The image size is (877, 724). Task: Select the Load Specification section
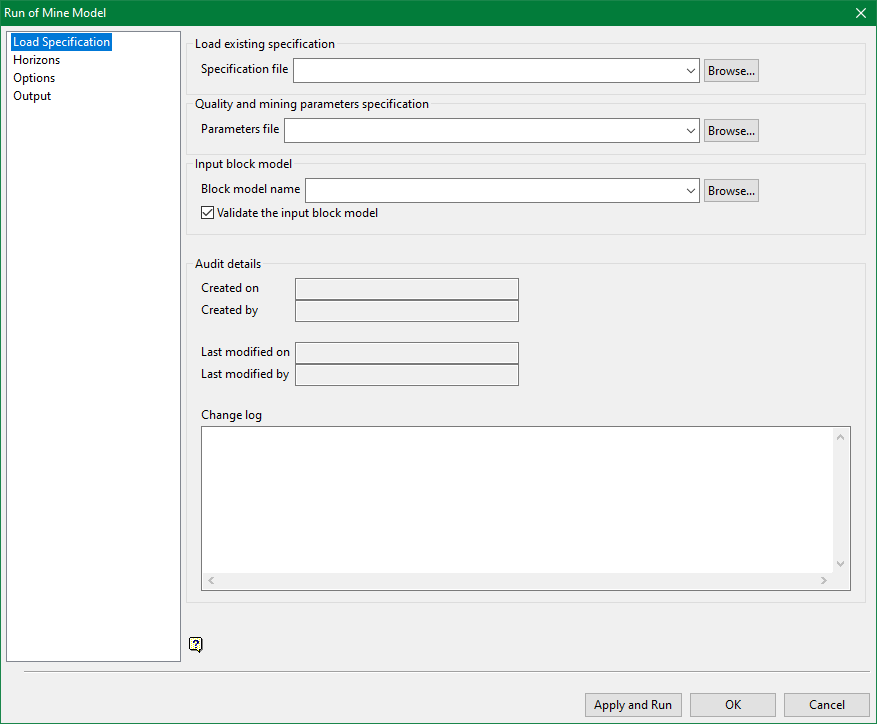tap(61, 42)
